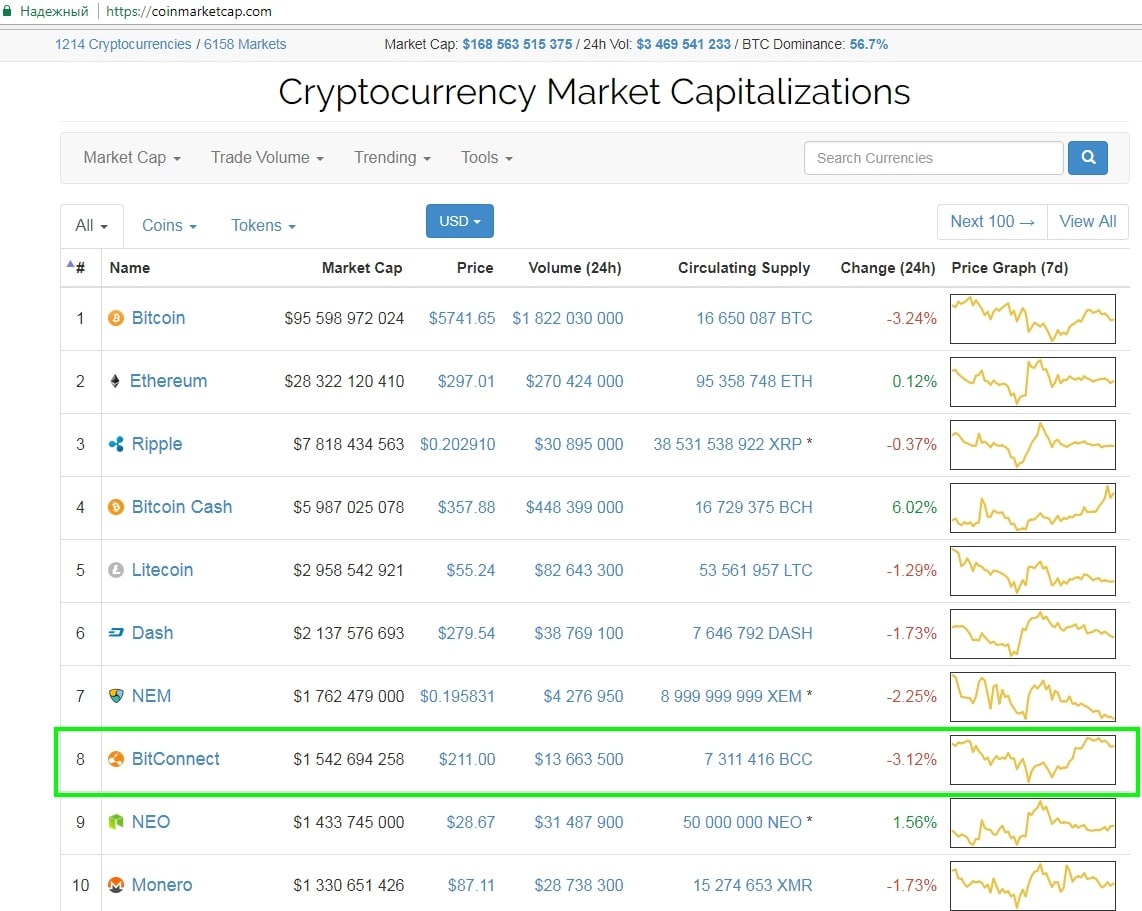Click NEO change value 1.56%

(914, 822)
